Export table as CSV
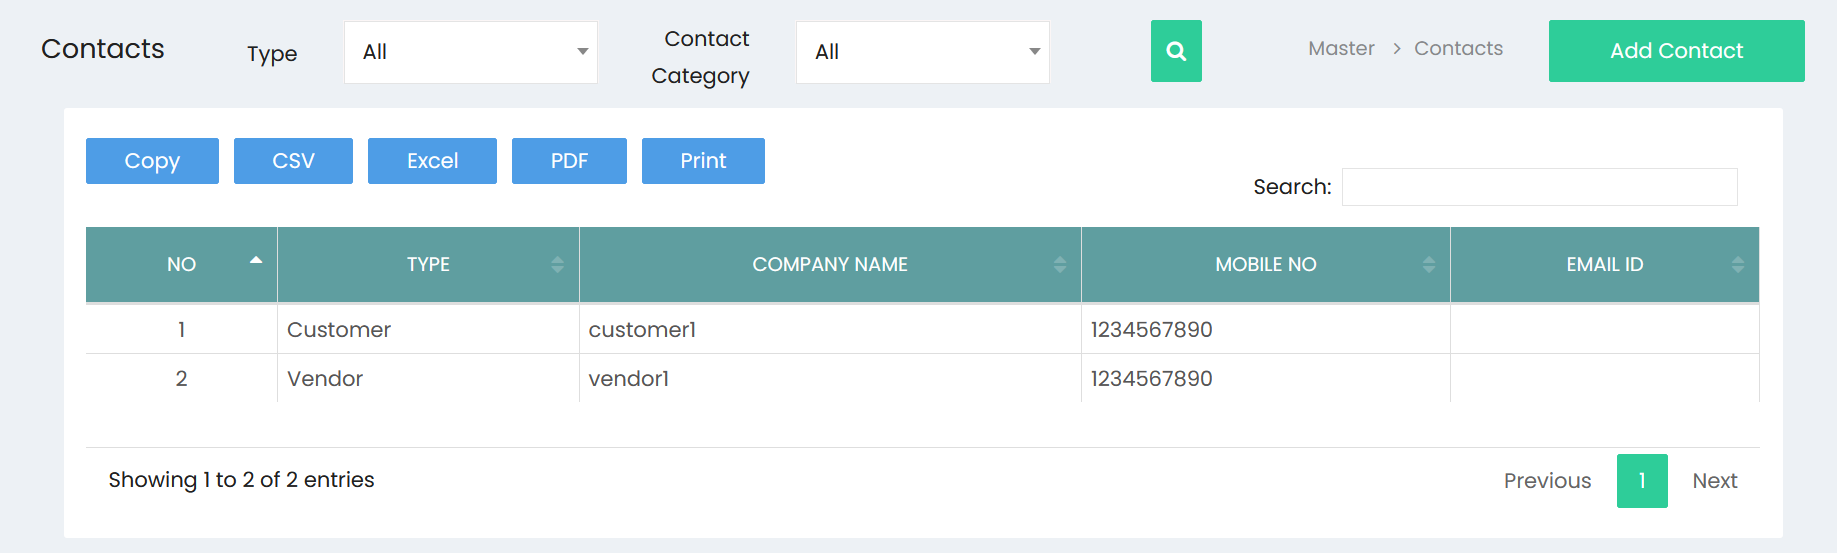This screenshot has height=553, width=1837. (293, 161)
